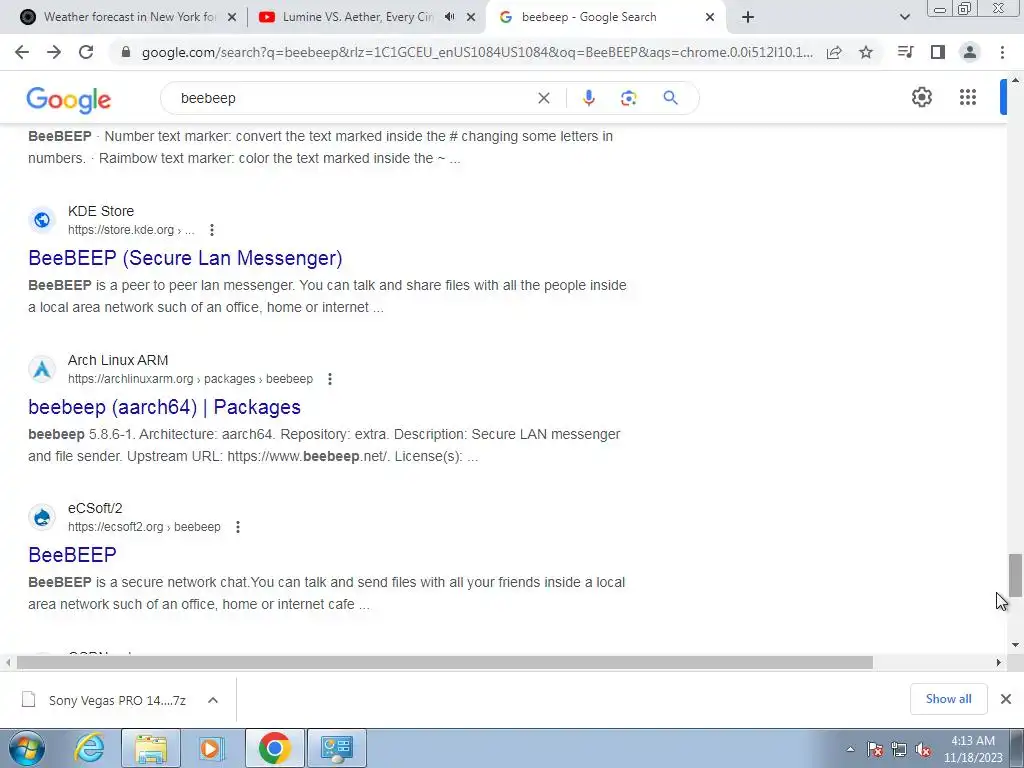Open Google apps grid
The image size is (1024, 768).
968,97
